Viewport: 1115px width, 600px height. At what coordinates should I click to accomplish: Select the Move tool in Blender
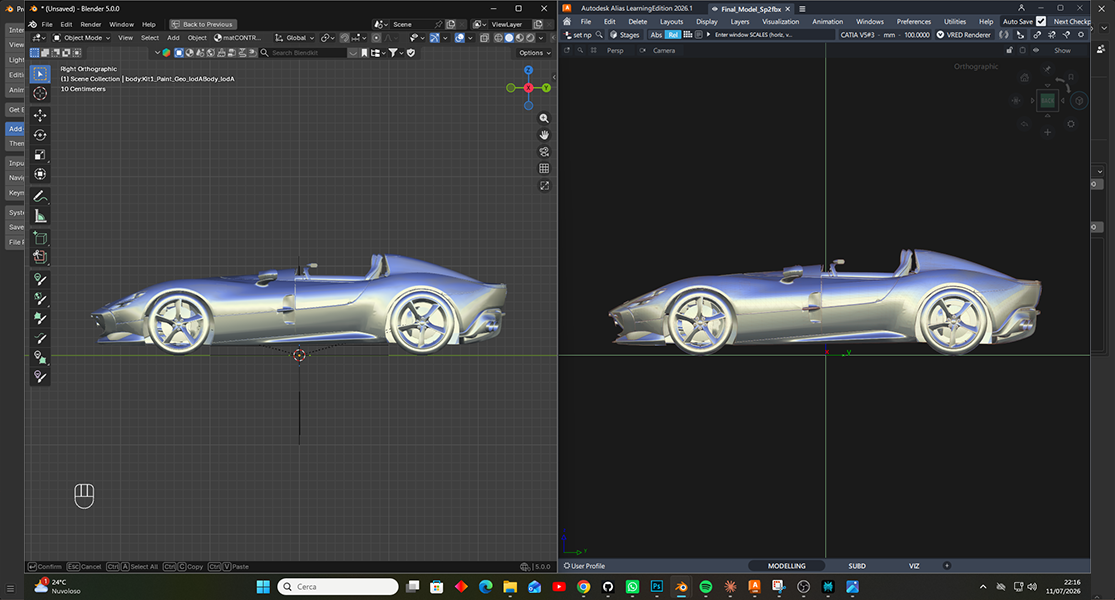(40, 115)
